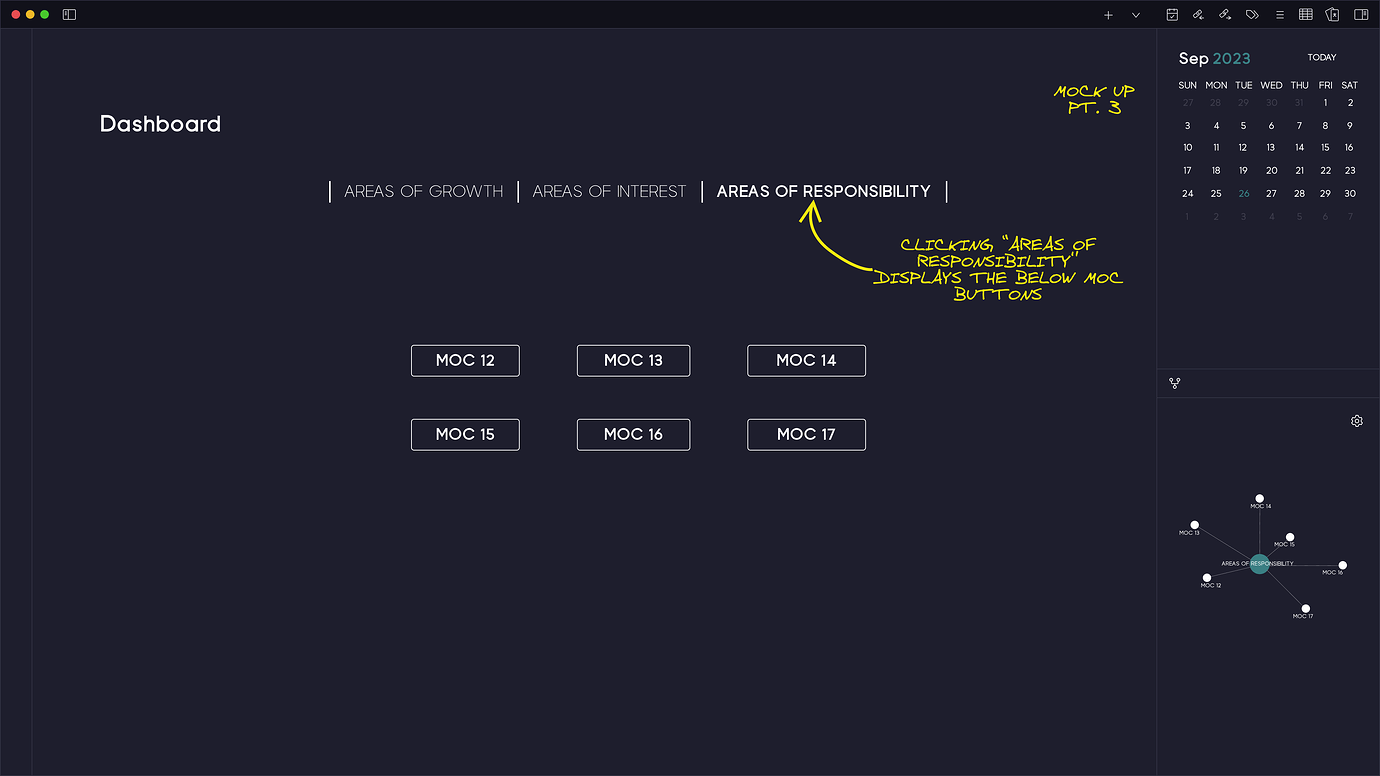Viewport: 1380px width, 776px height.
Task: Select the AREAS OF RESPONSIBILITY tab
Action: [x=822, y=191]
